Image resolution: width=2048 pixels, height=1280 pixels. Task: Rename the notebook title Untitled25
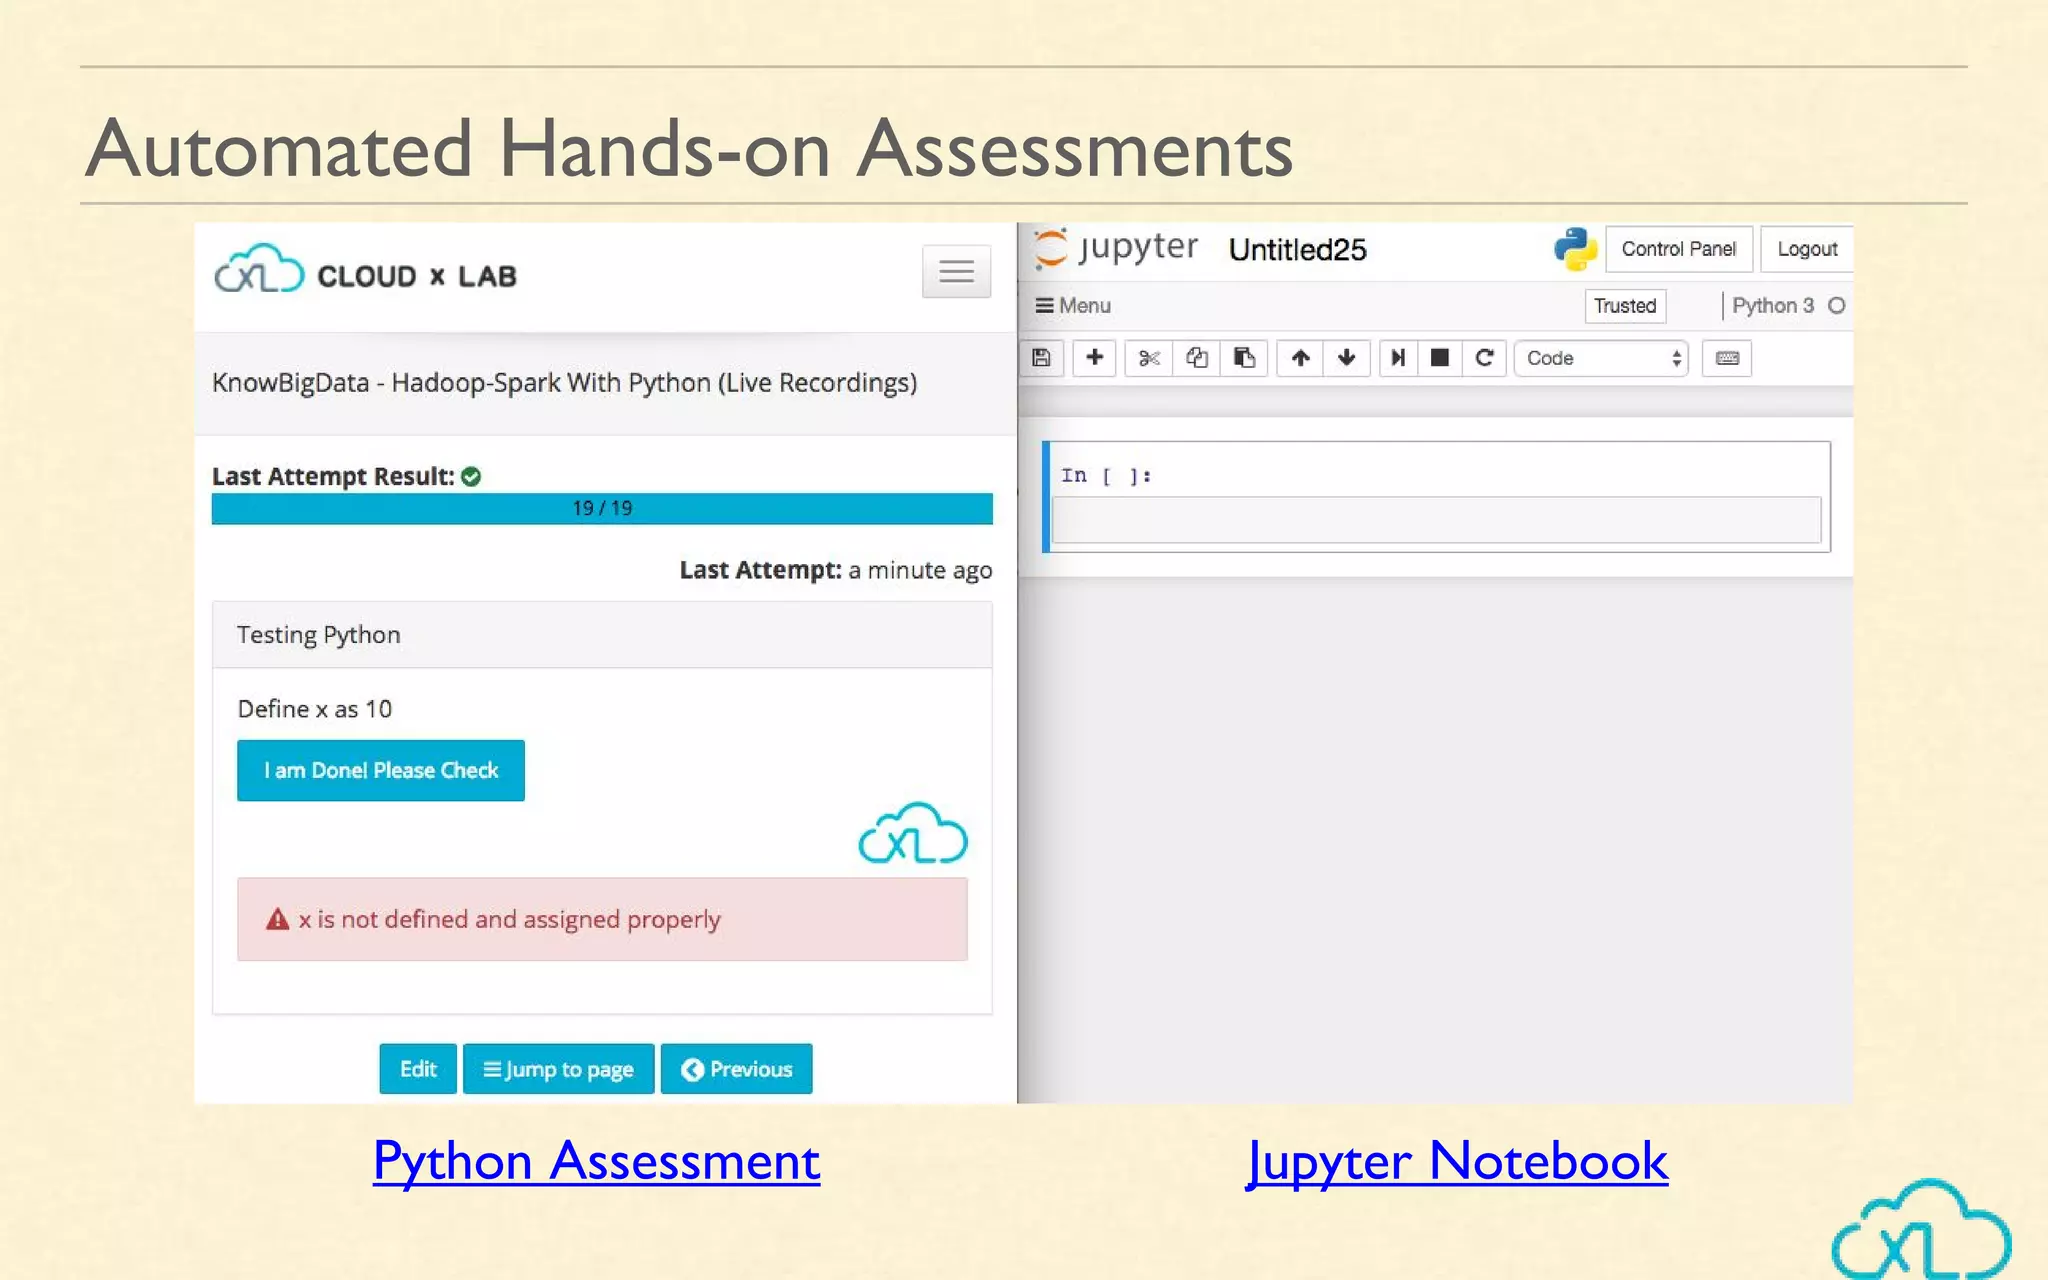(1297, 250)
